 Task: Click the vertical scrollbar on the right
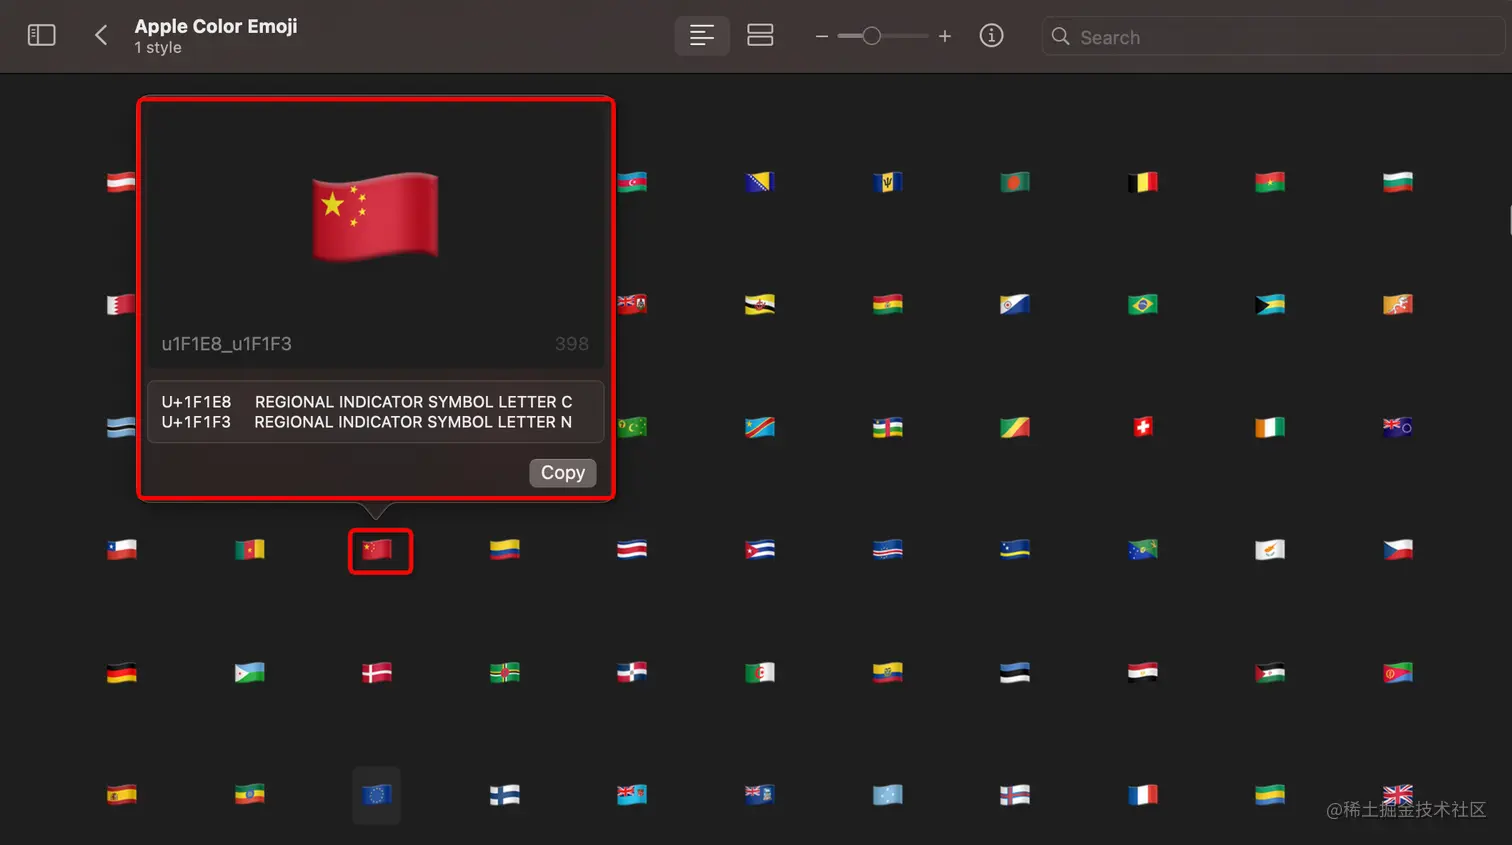coord(1507,218)
